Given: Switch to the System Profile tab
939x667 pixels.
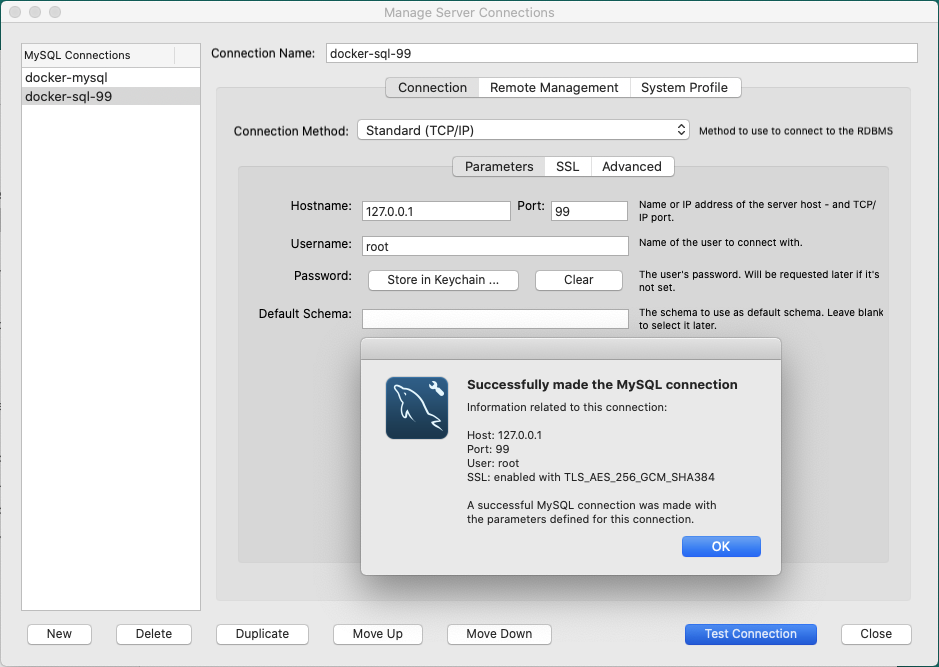Looking at the screenshot, I should pos(684,88).
